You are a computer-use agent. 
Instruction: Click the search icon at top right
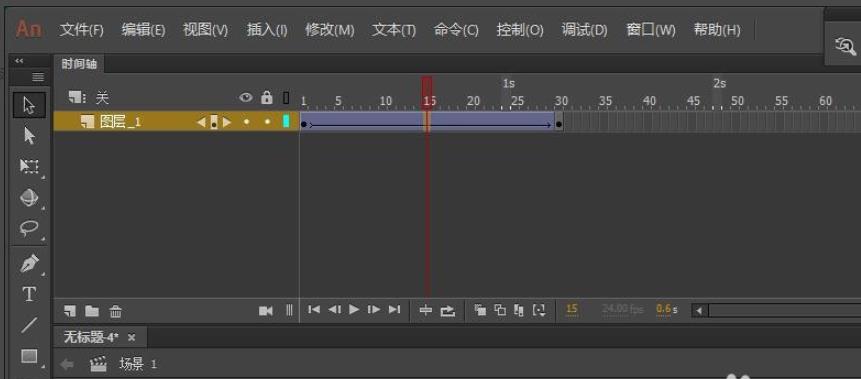[x=846, y=45]
